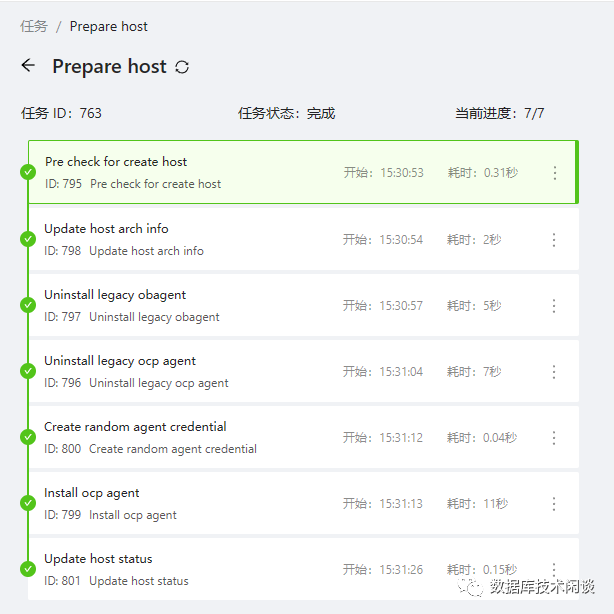This screenshot has width=614, height=614.
Task: Click green check icon of Update host status
Action: click(x=28, y=569)
